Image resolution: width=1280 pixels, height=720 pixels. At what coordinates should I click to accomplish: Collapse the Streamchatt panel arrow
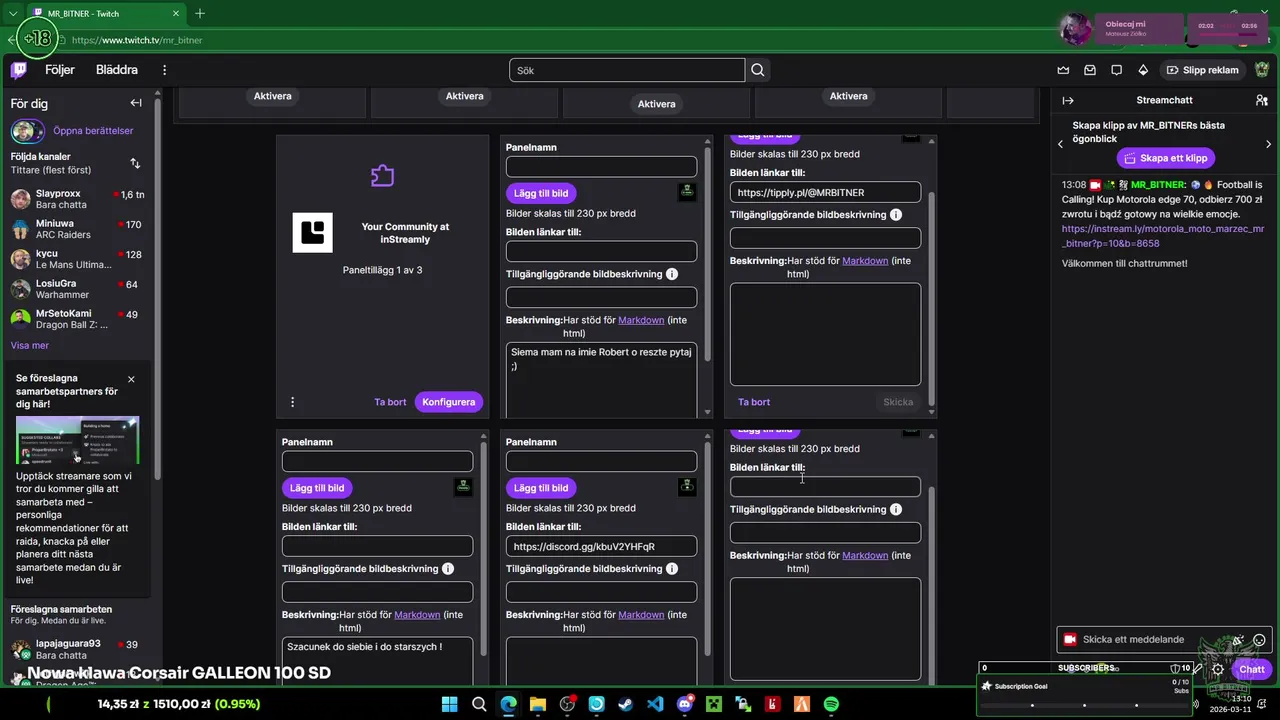click(x=1068, y=100)
